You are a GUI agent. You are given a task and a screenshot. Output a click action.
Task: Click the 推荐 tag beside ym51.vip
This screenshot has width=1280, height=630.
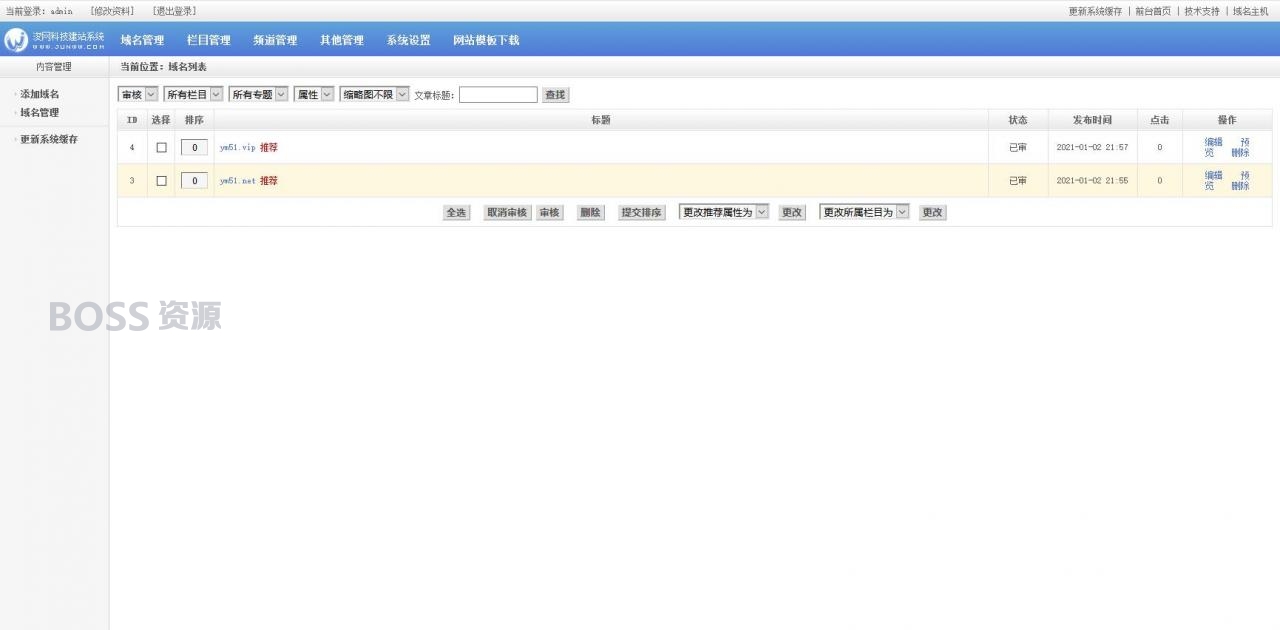coord(269,147)
